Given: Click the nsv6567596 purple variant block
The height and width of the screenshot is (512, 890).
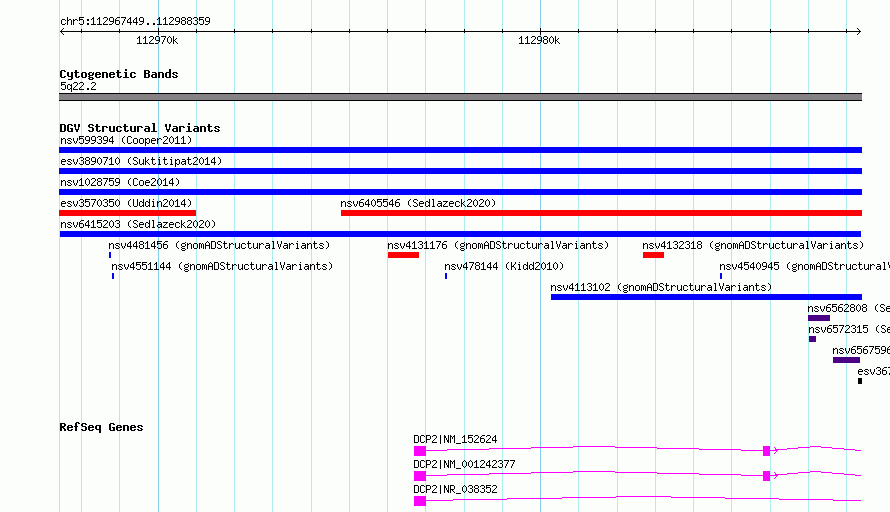Looking at the screenshot, I should [x=846, y=360].
